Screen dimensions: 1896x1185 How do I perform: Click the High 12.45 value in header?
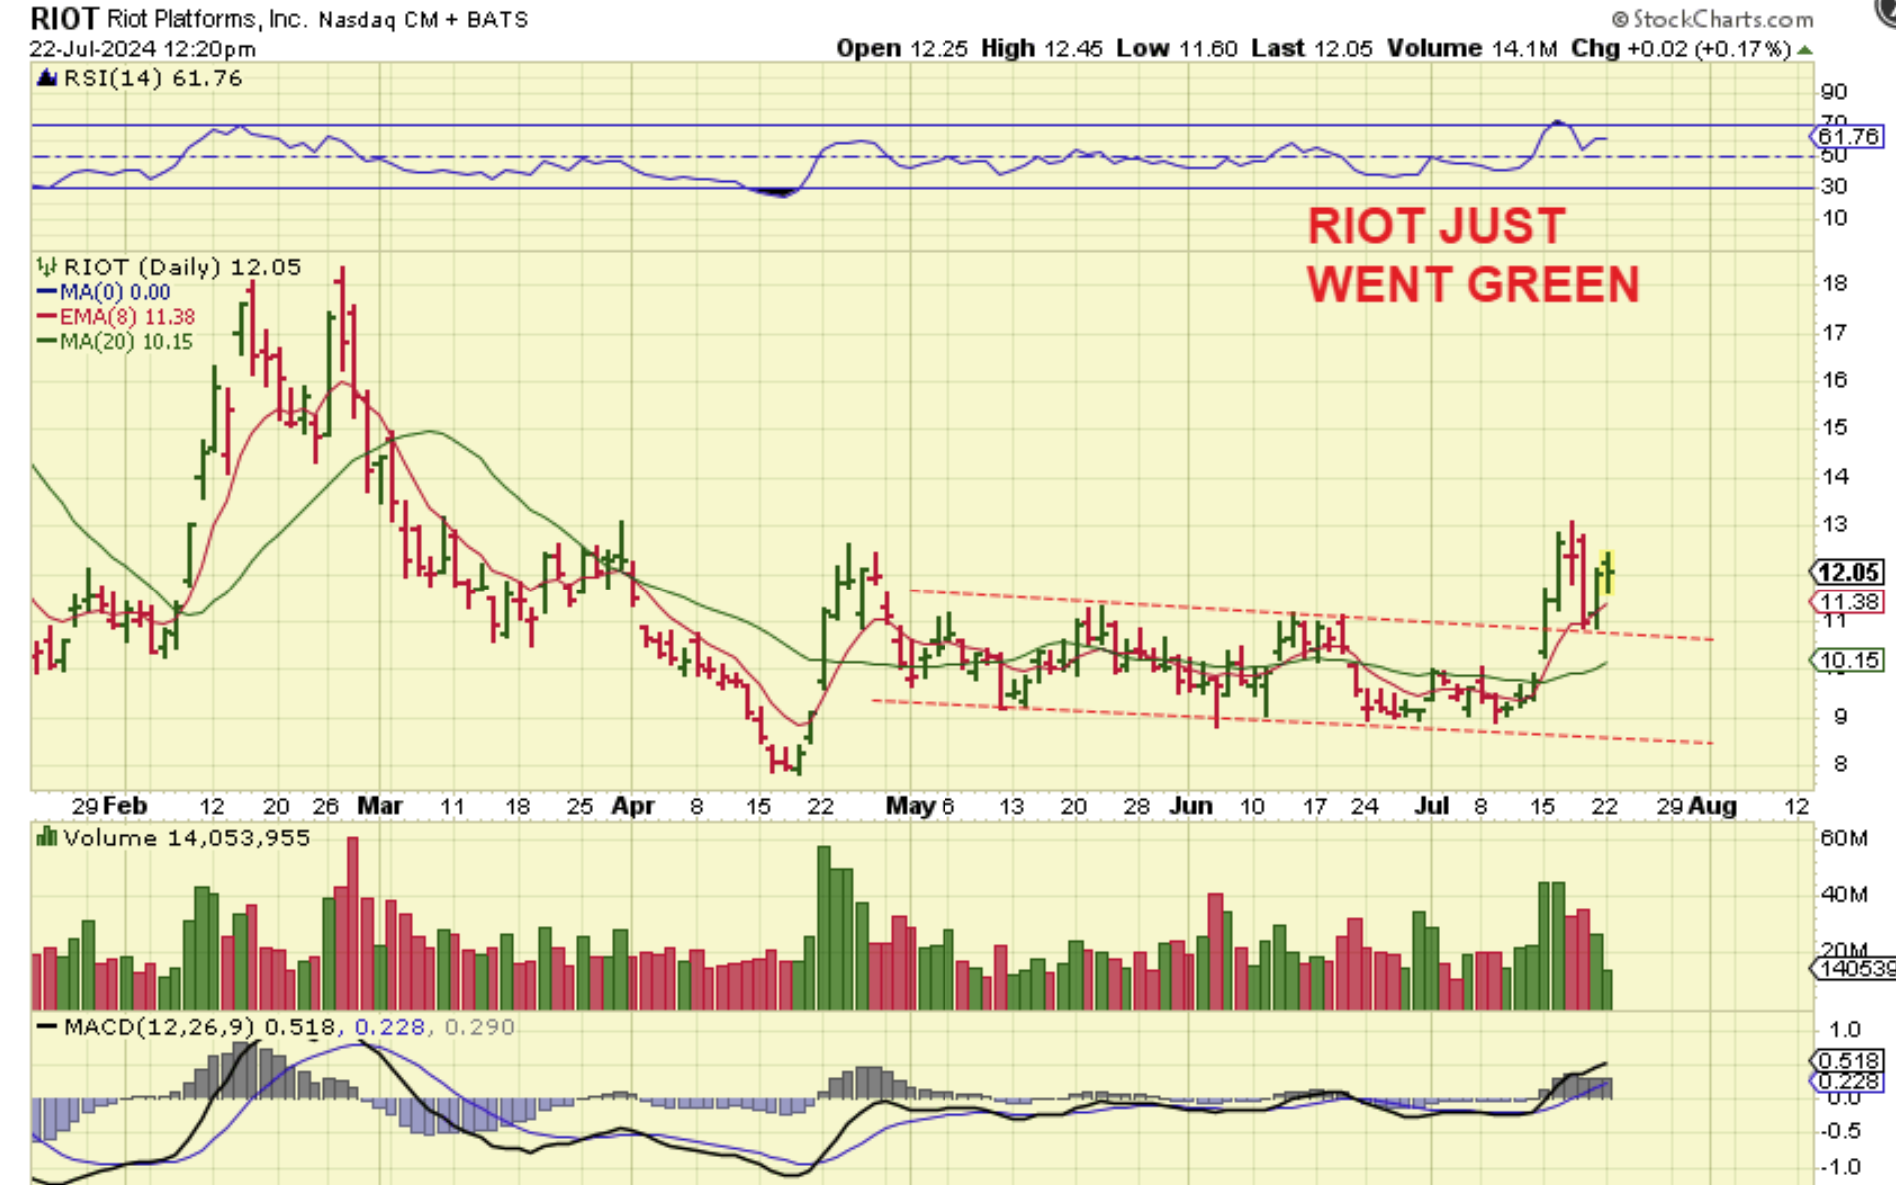[1042, 48]
